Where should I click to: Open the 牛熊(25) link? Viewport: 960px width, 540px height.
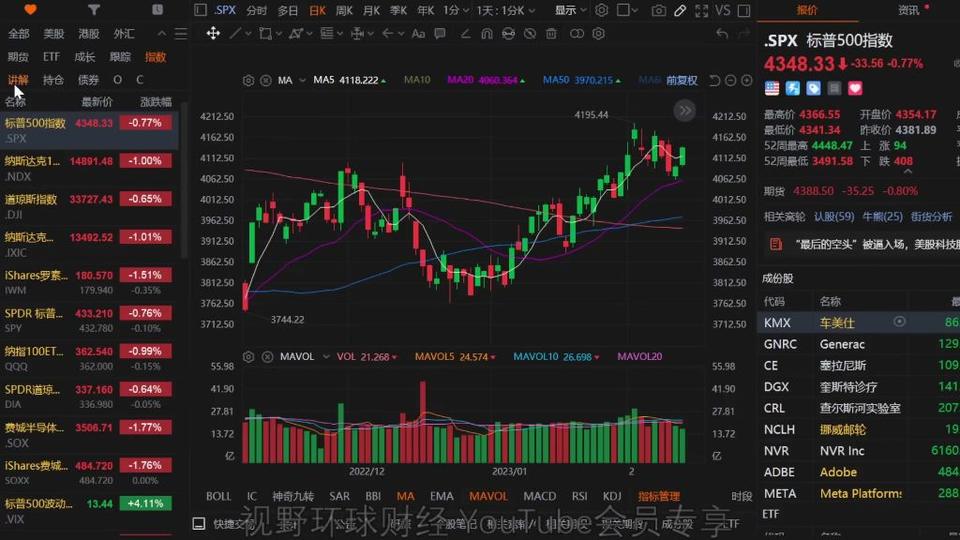pyautogui.click(x=882, y=216)
